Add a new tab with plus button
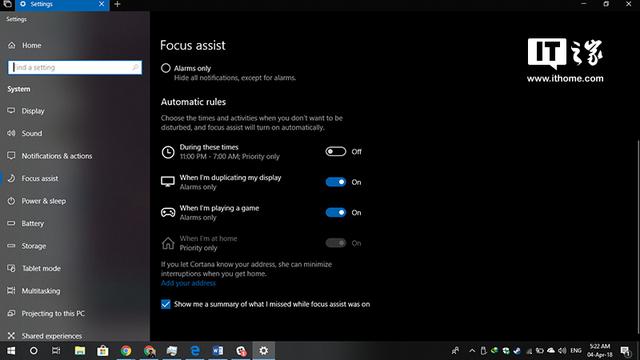The height and width of the screenshot is (360, 640). tap(117, 4)
